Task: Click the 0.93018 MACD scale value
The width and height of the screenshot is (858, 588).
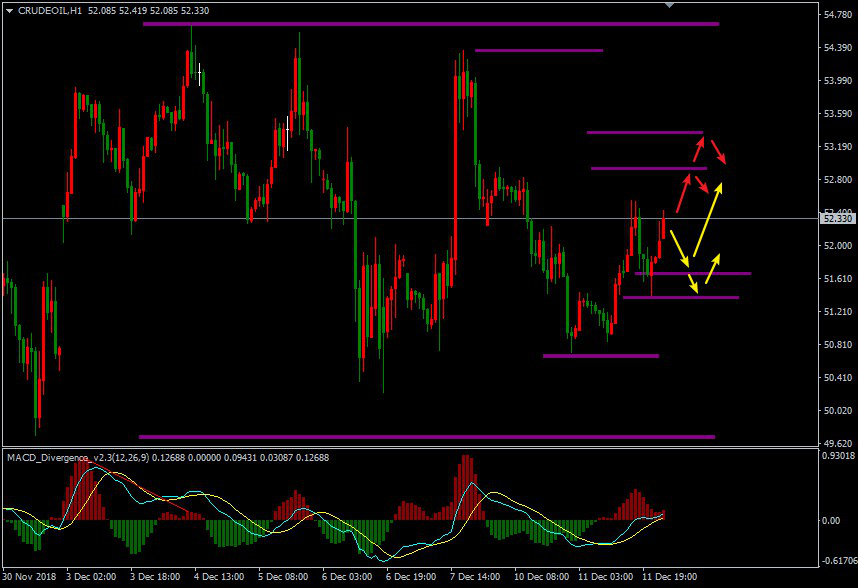Action: pyautogui.click(x=835, y=456)
